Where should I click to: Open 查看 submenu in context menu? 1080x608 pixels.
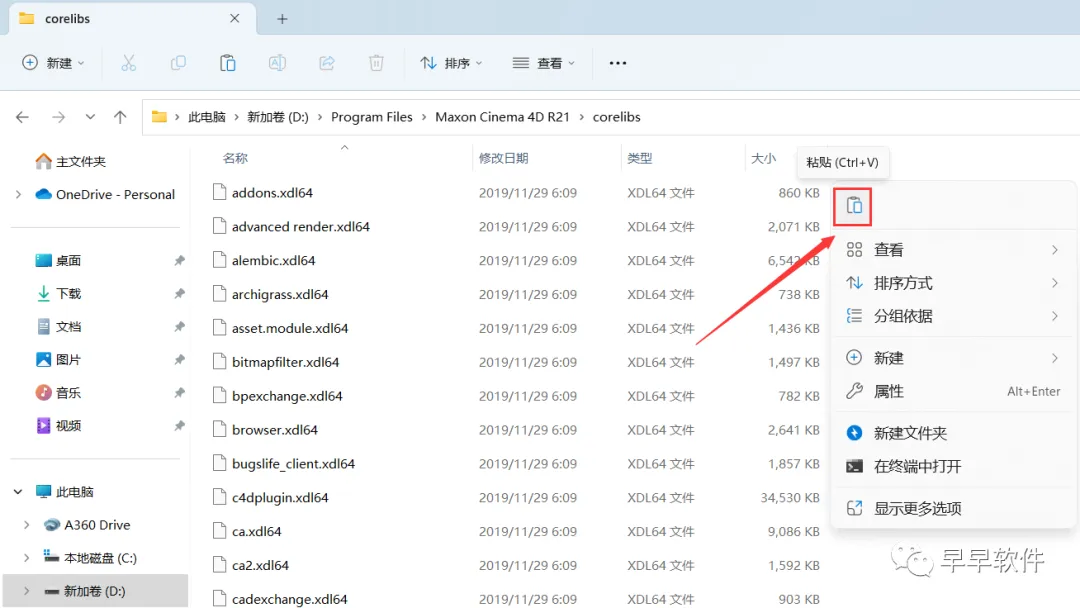[953, 250]
